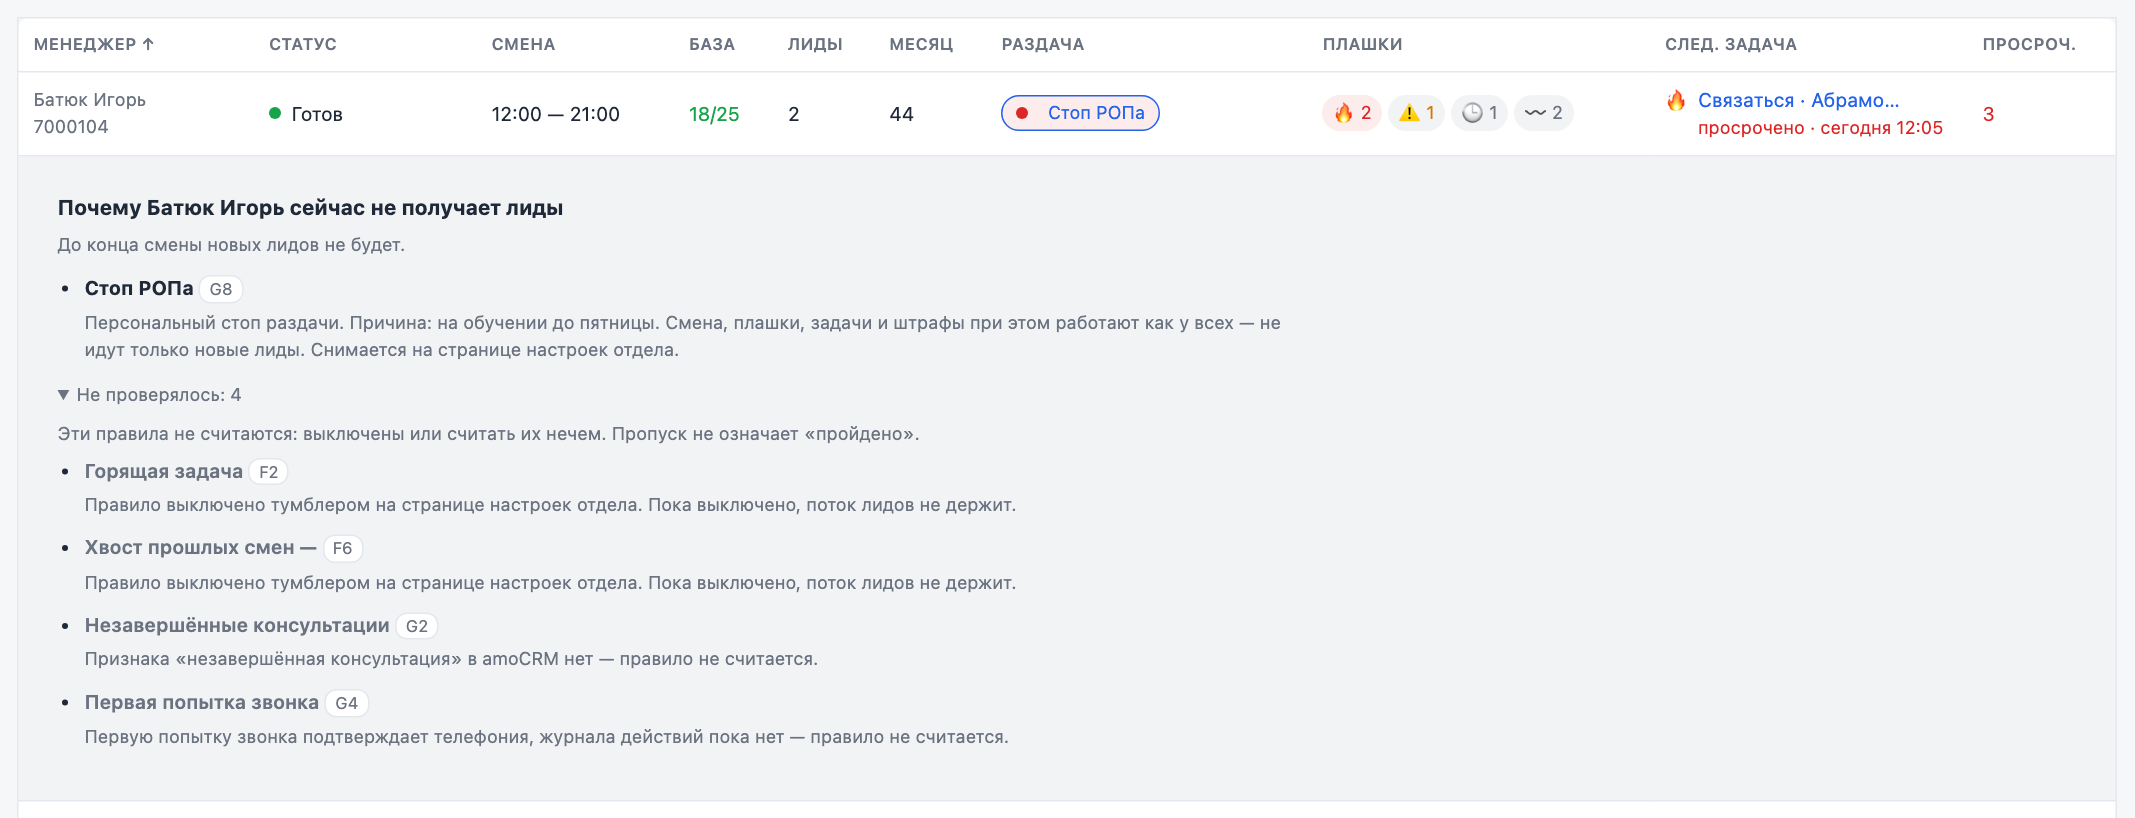Click the leads count 2 in ЛИДЫ column
Screen dimensions: 2135x818
[794, 114]
